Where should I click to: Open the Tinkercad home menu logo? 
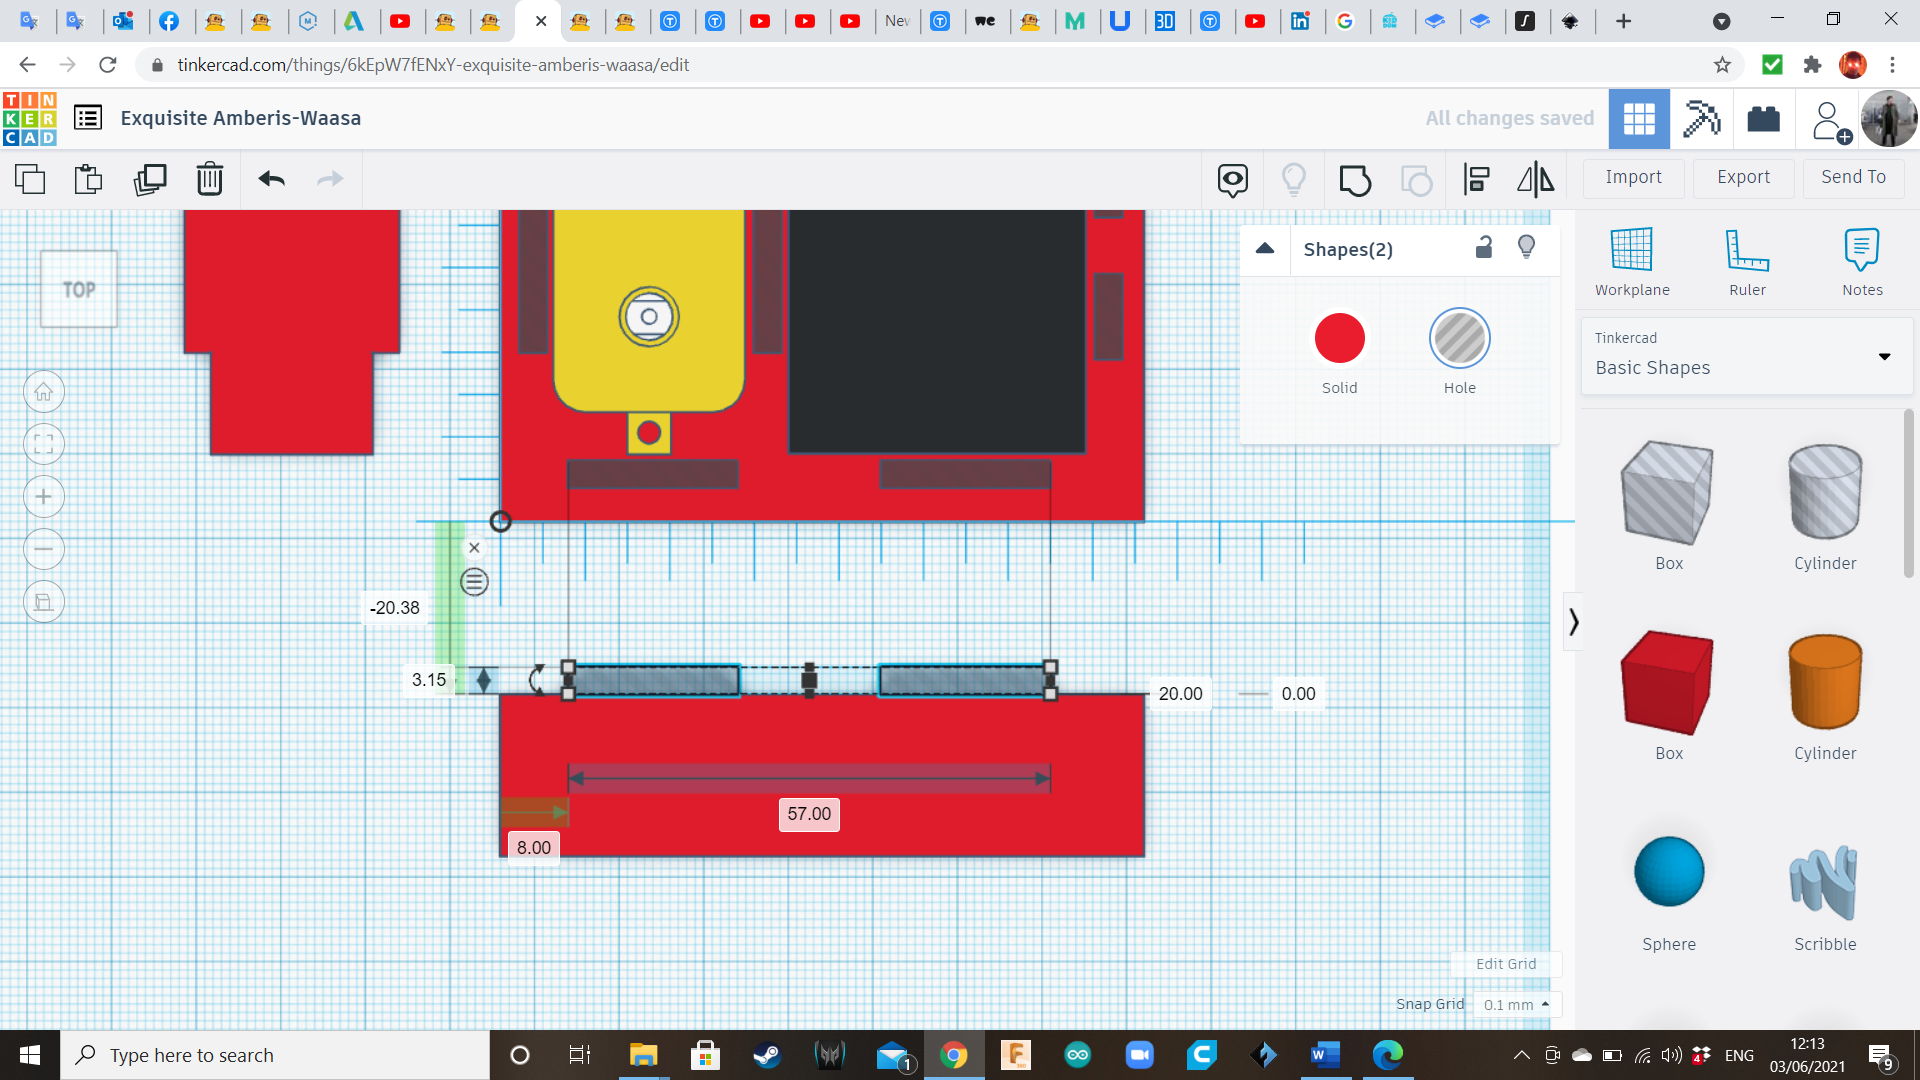click(28, 118)
